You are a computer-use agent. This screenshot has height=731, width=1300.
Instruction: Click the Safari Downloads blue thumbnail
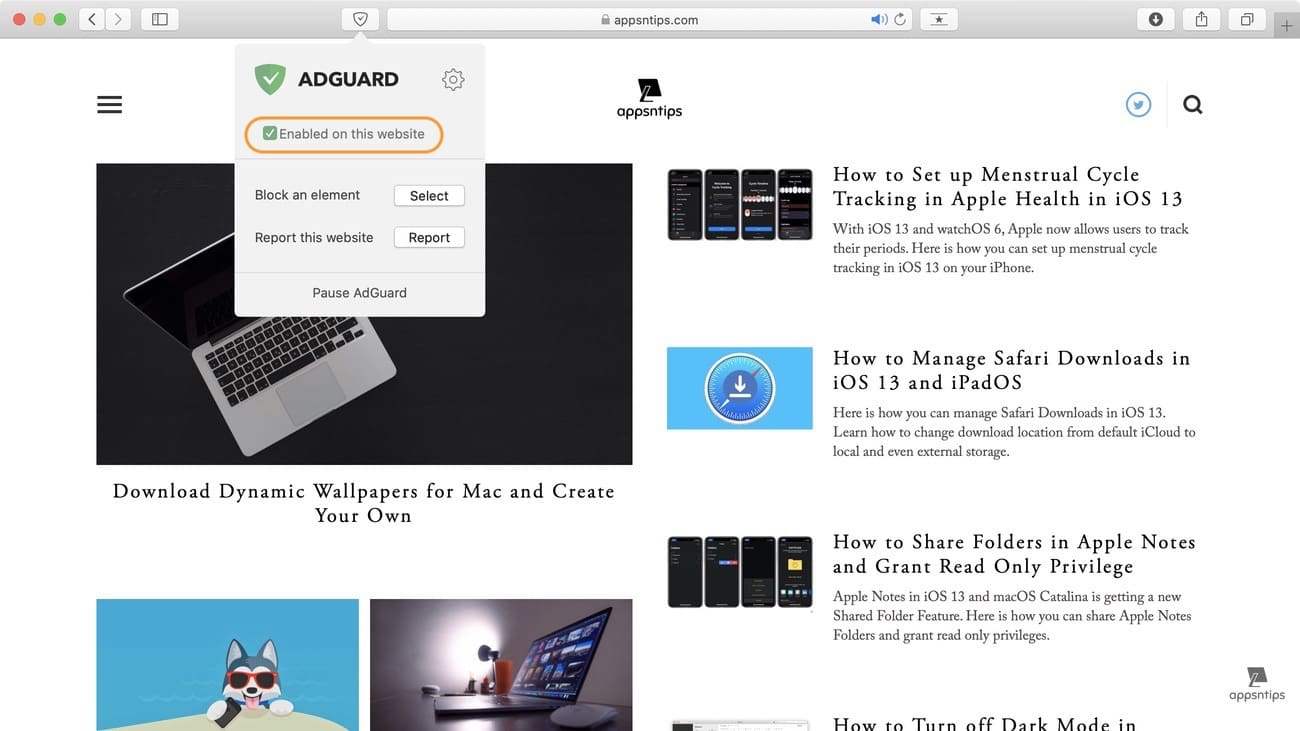pyautogui.click(x=740, y=388)
